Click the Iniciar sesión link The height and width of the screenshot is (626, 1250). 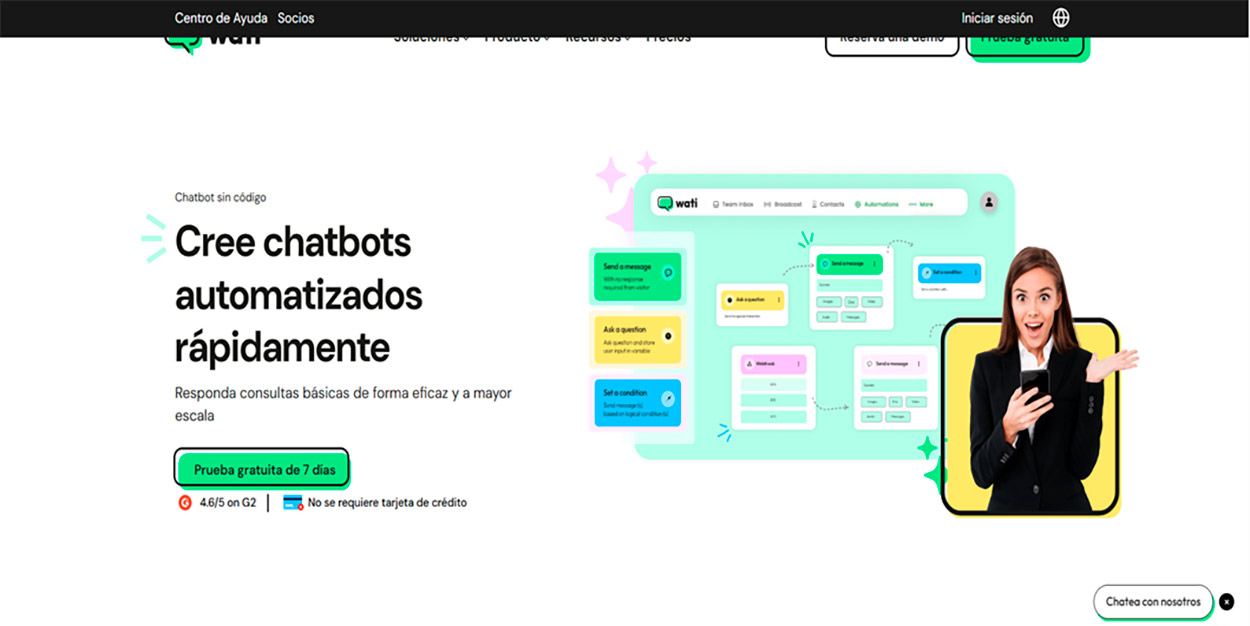point(997,18)
